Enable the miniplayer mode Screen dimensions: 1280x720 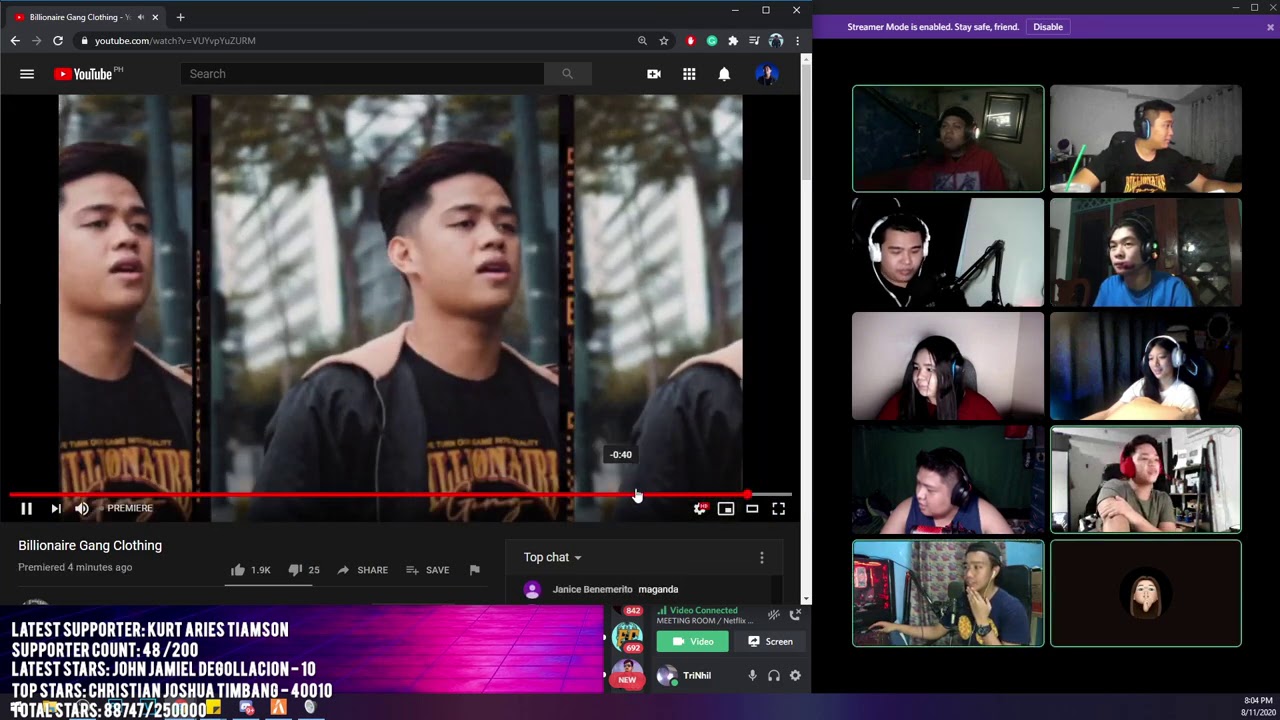[x=726, y=508]
